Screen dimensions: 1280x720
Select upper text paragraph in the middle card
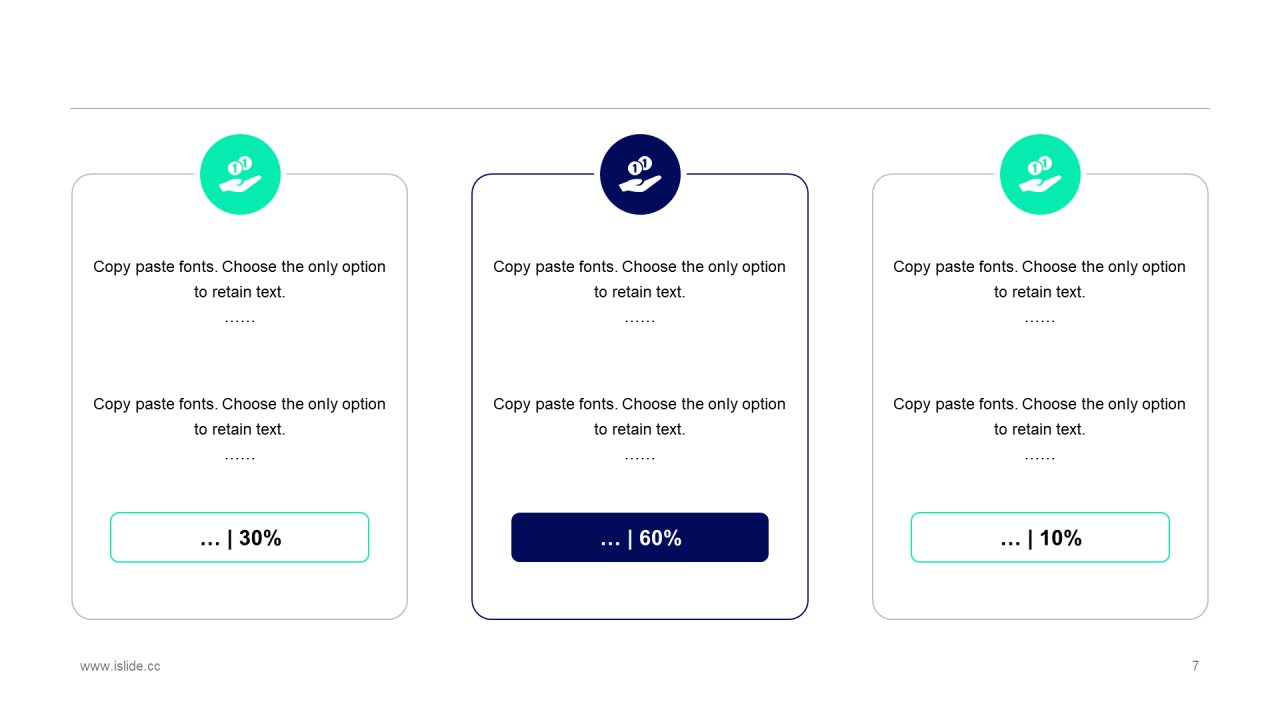point(640,279)
